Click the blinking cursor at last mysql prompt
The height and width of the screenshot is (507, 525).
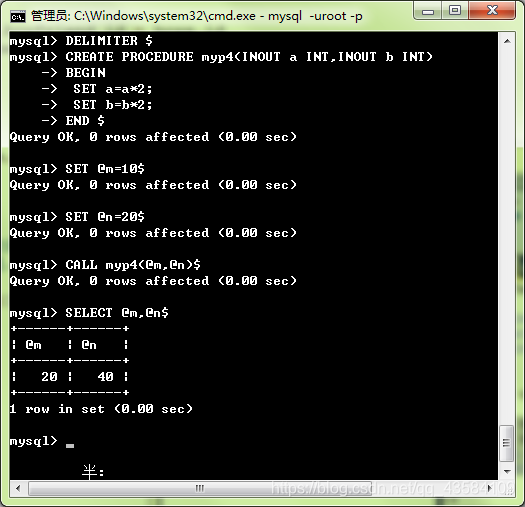click(70, 445)
